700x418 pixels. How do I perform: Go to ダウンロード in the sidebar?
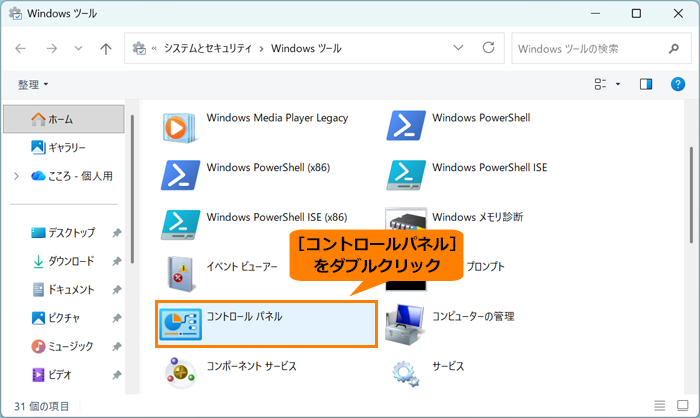tap(71, 261)
